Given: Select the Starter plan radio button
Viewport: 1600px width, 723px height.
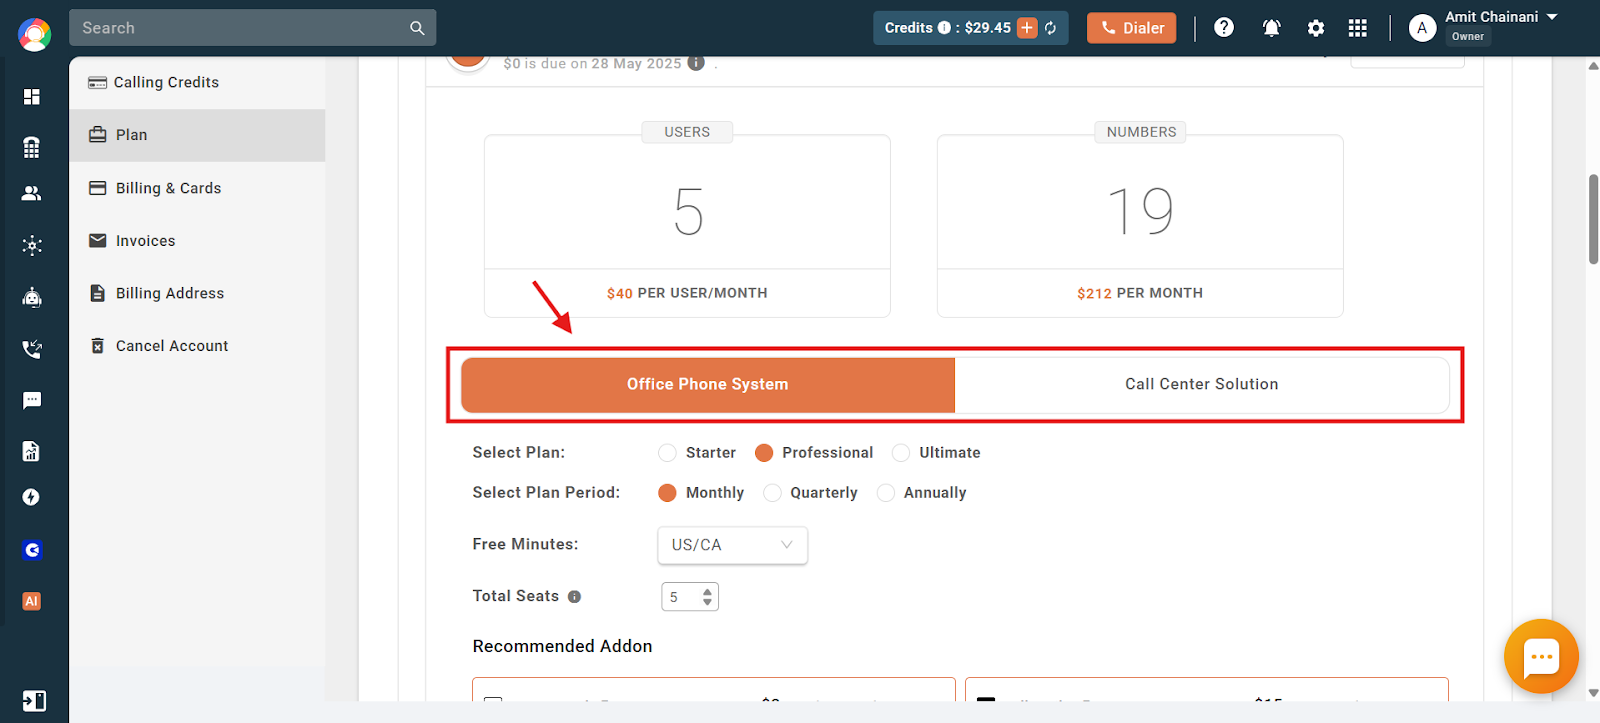Looking at the screenshot, I should click(x=667, y=453).
